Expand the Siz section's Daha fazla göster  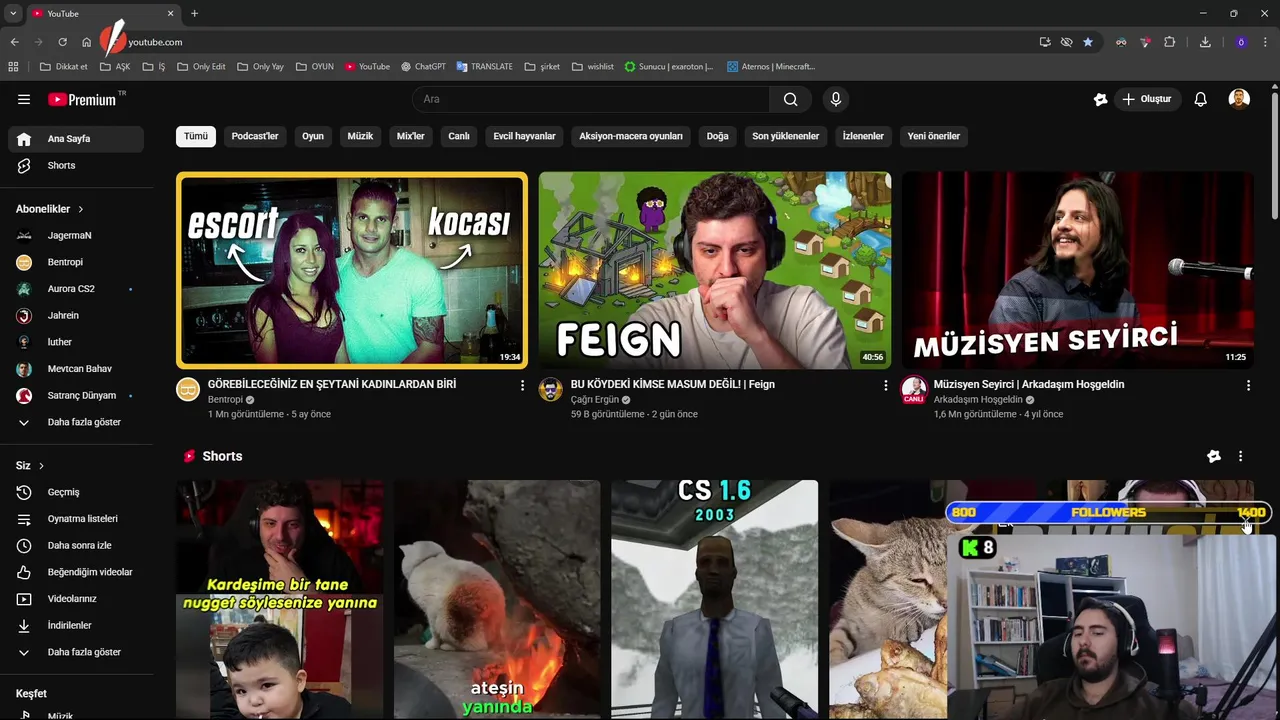point(76,652)
